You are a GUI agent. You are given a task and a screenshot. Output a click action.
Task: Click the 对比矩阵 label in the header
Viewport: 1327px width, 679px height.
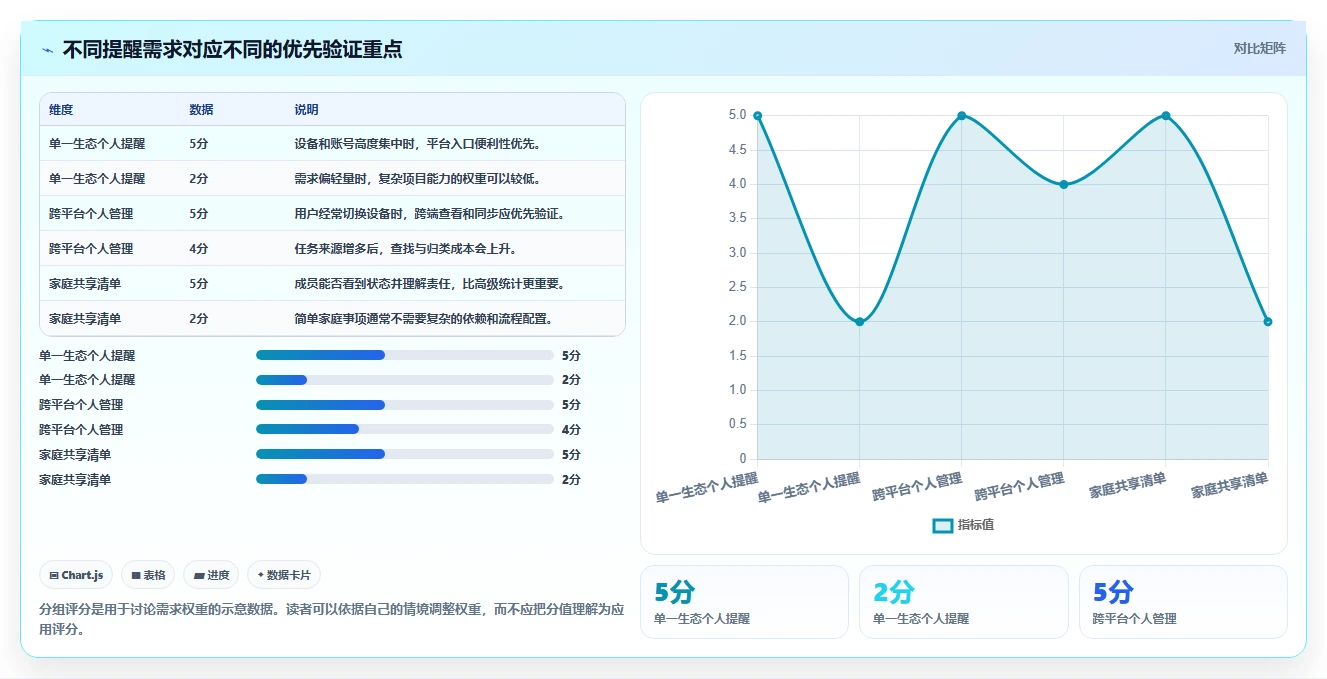coord(1259,48)
